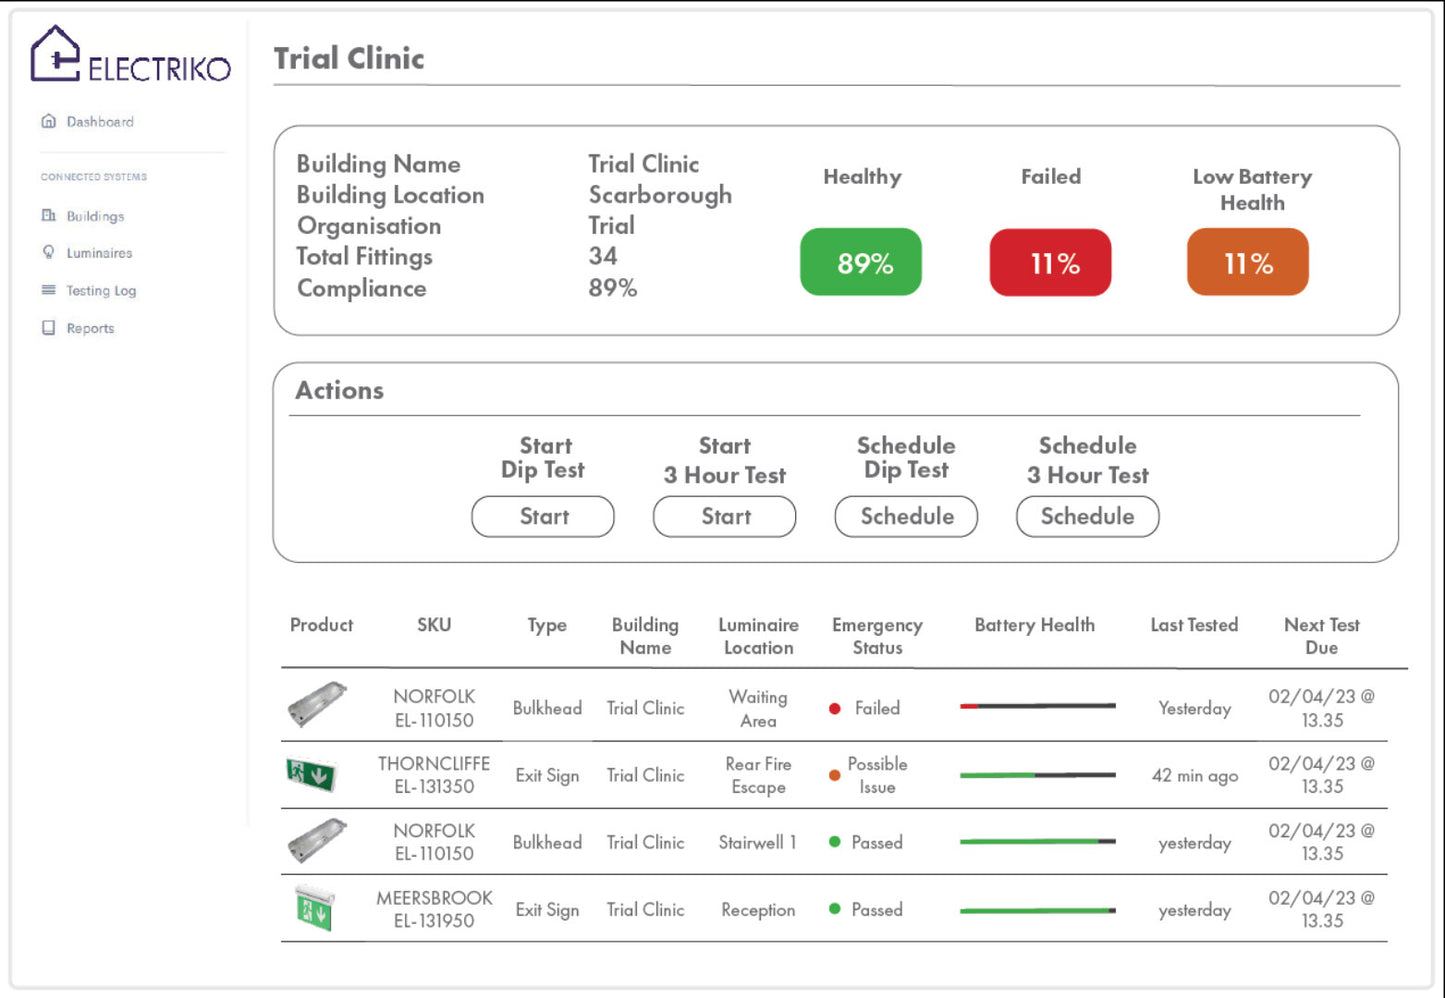1445x998 pixels.
Task: Click Schedule under Schedule Dip Test
Action: click(x=905, y=516)
